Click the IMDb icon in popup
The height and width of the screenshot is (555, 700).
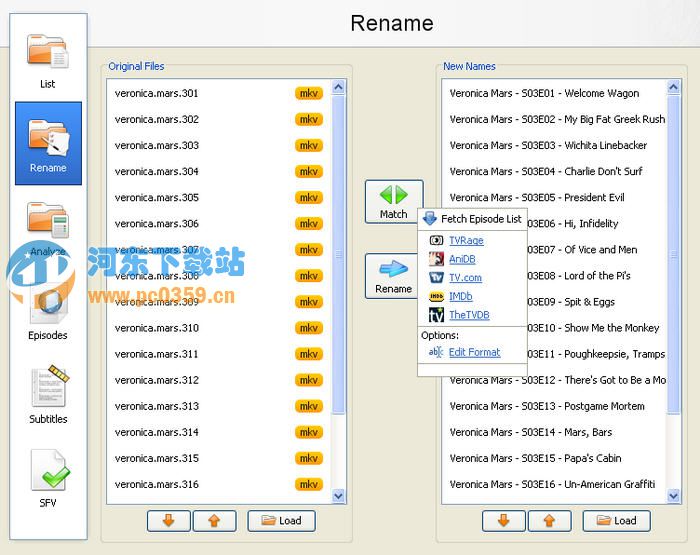point(436,296)
